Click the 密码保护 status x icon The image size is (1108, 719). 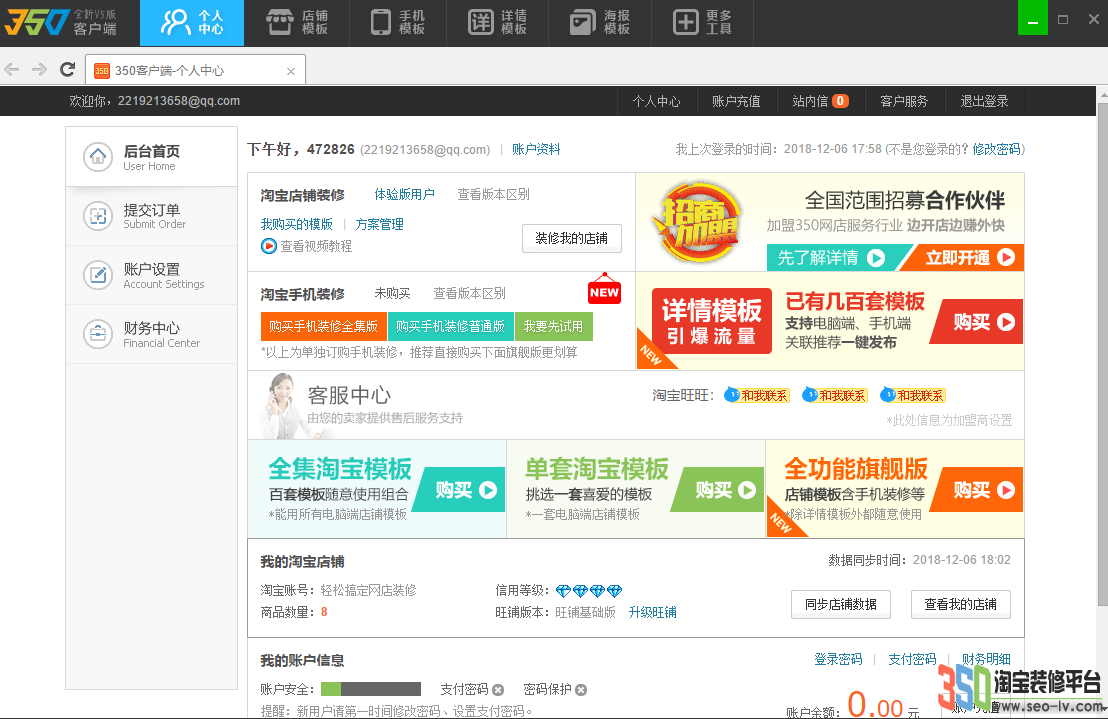click(x=581, y=690)
